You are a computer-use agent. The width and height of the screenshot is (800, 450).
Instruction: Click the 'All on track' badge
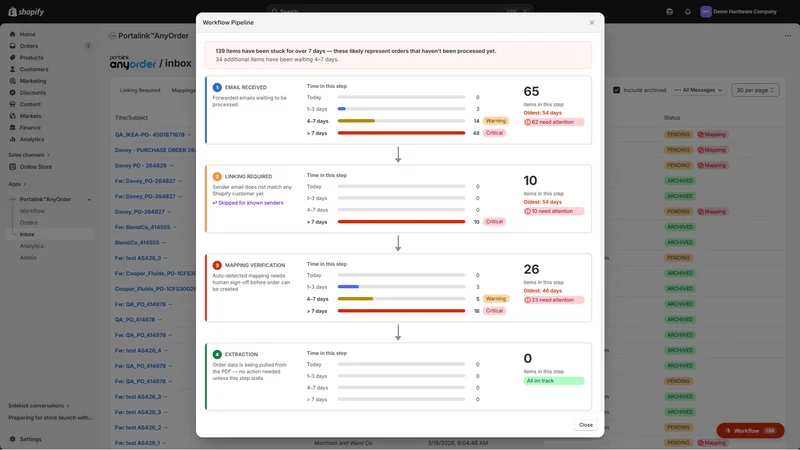click(554, 381)
